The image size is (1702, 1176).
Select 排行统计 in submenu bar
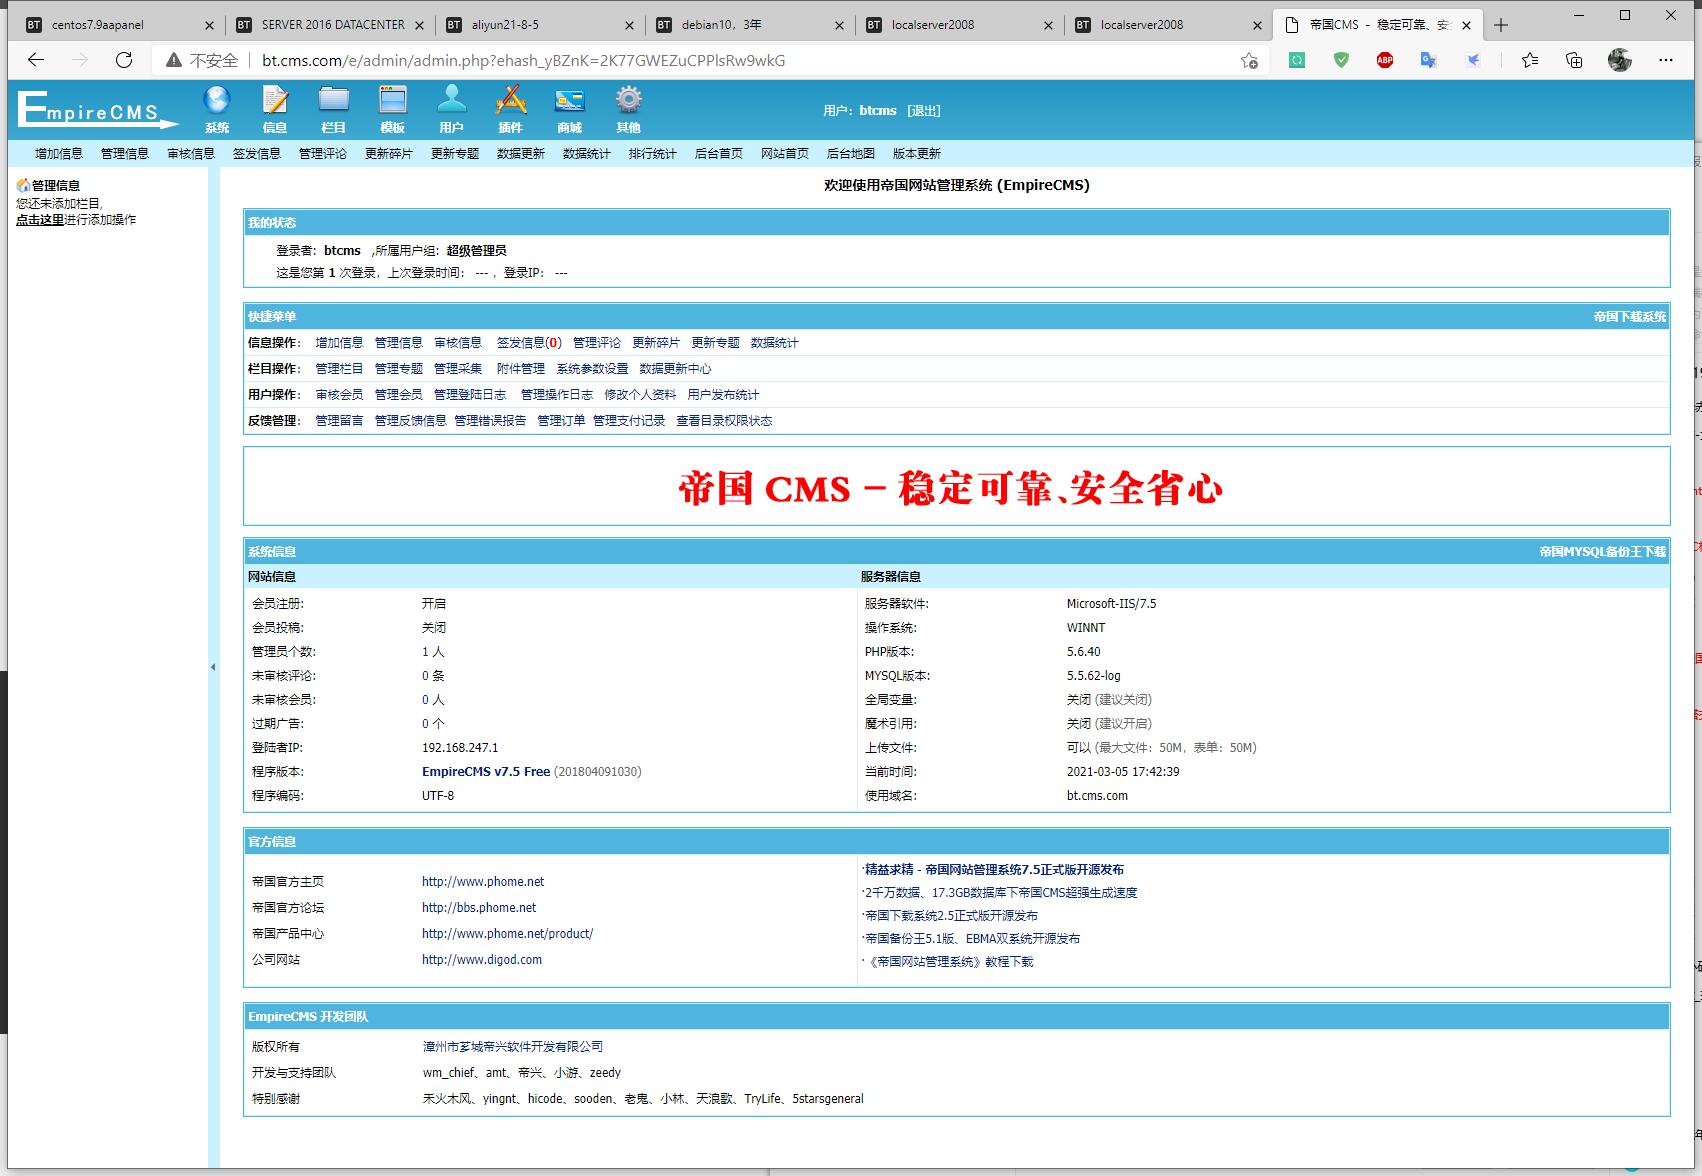(x=653, y=153)
